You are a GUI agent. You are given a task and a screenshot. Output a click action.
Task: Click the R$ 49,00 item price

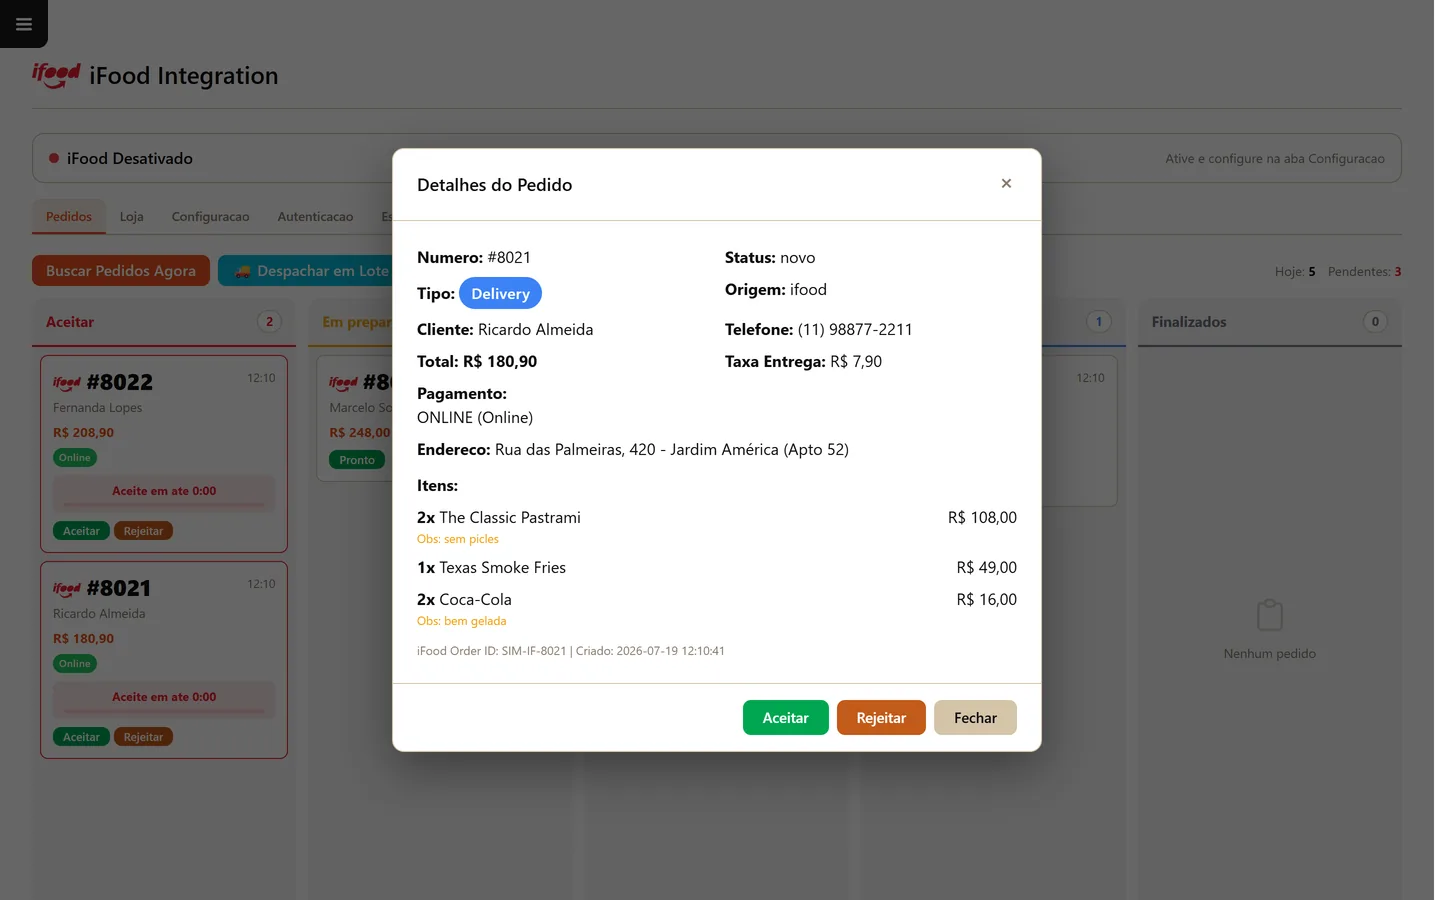[x=987, y=568]
